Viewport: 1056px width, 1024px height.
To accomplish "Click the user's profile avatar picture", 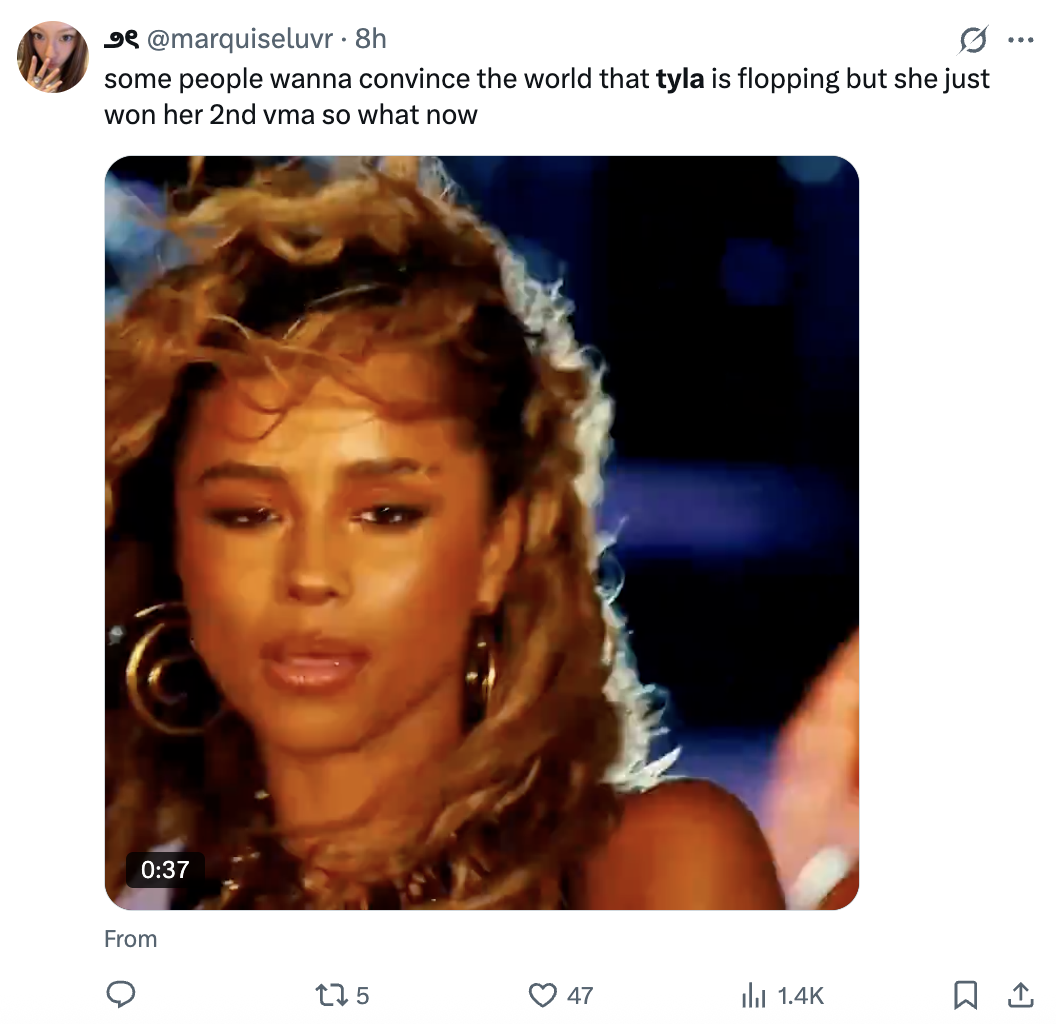I will coord(53,57).
